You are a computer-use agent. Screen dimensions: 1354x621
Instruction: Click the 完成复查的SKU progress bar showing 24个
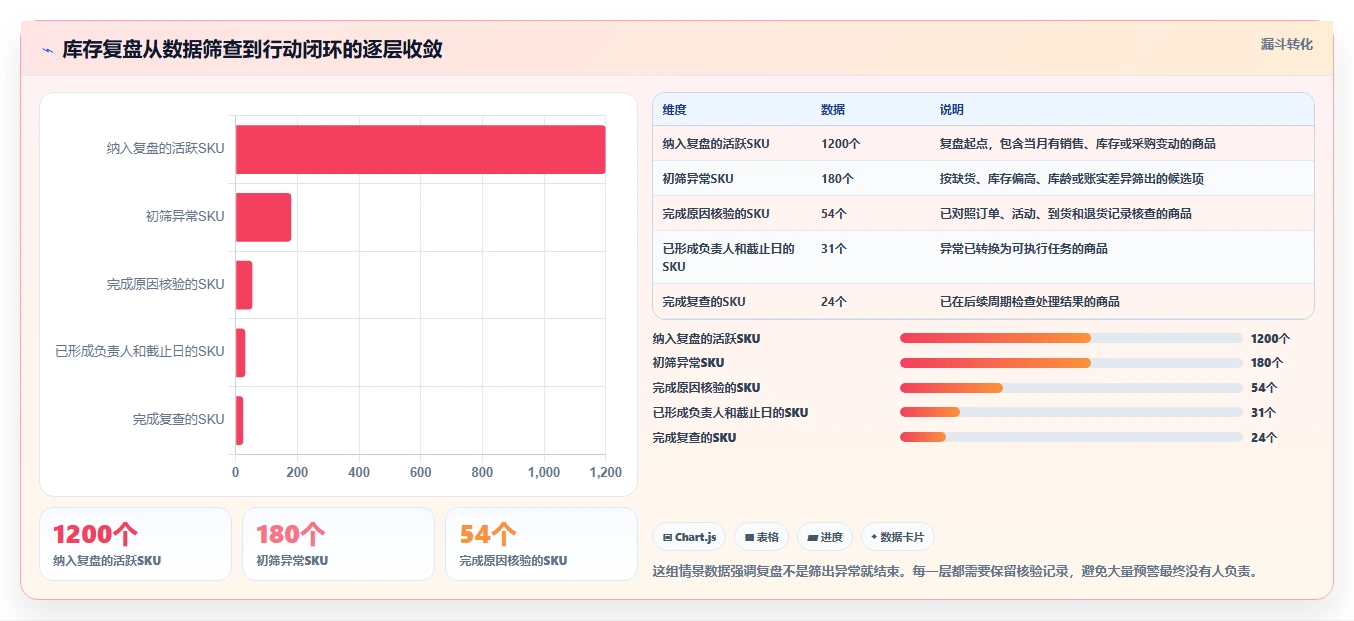[1071, 437]
